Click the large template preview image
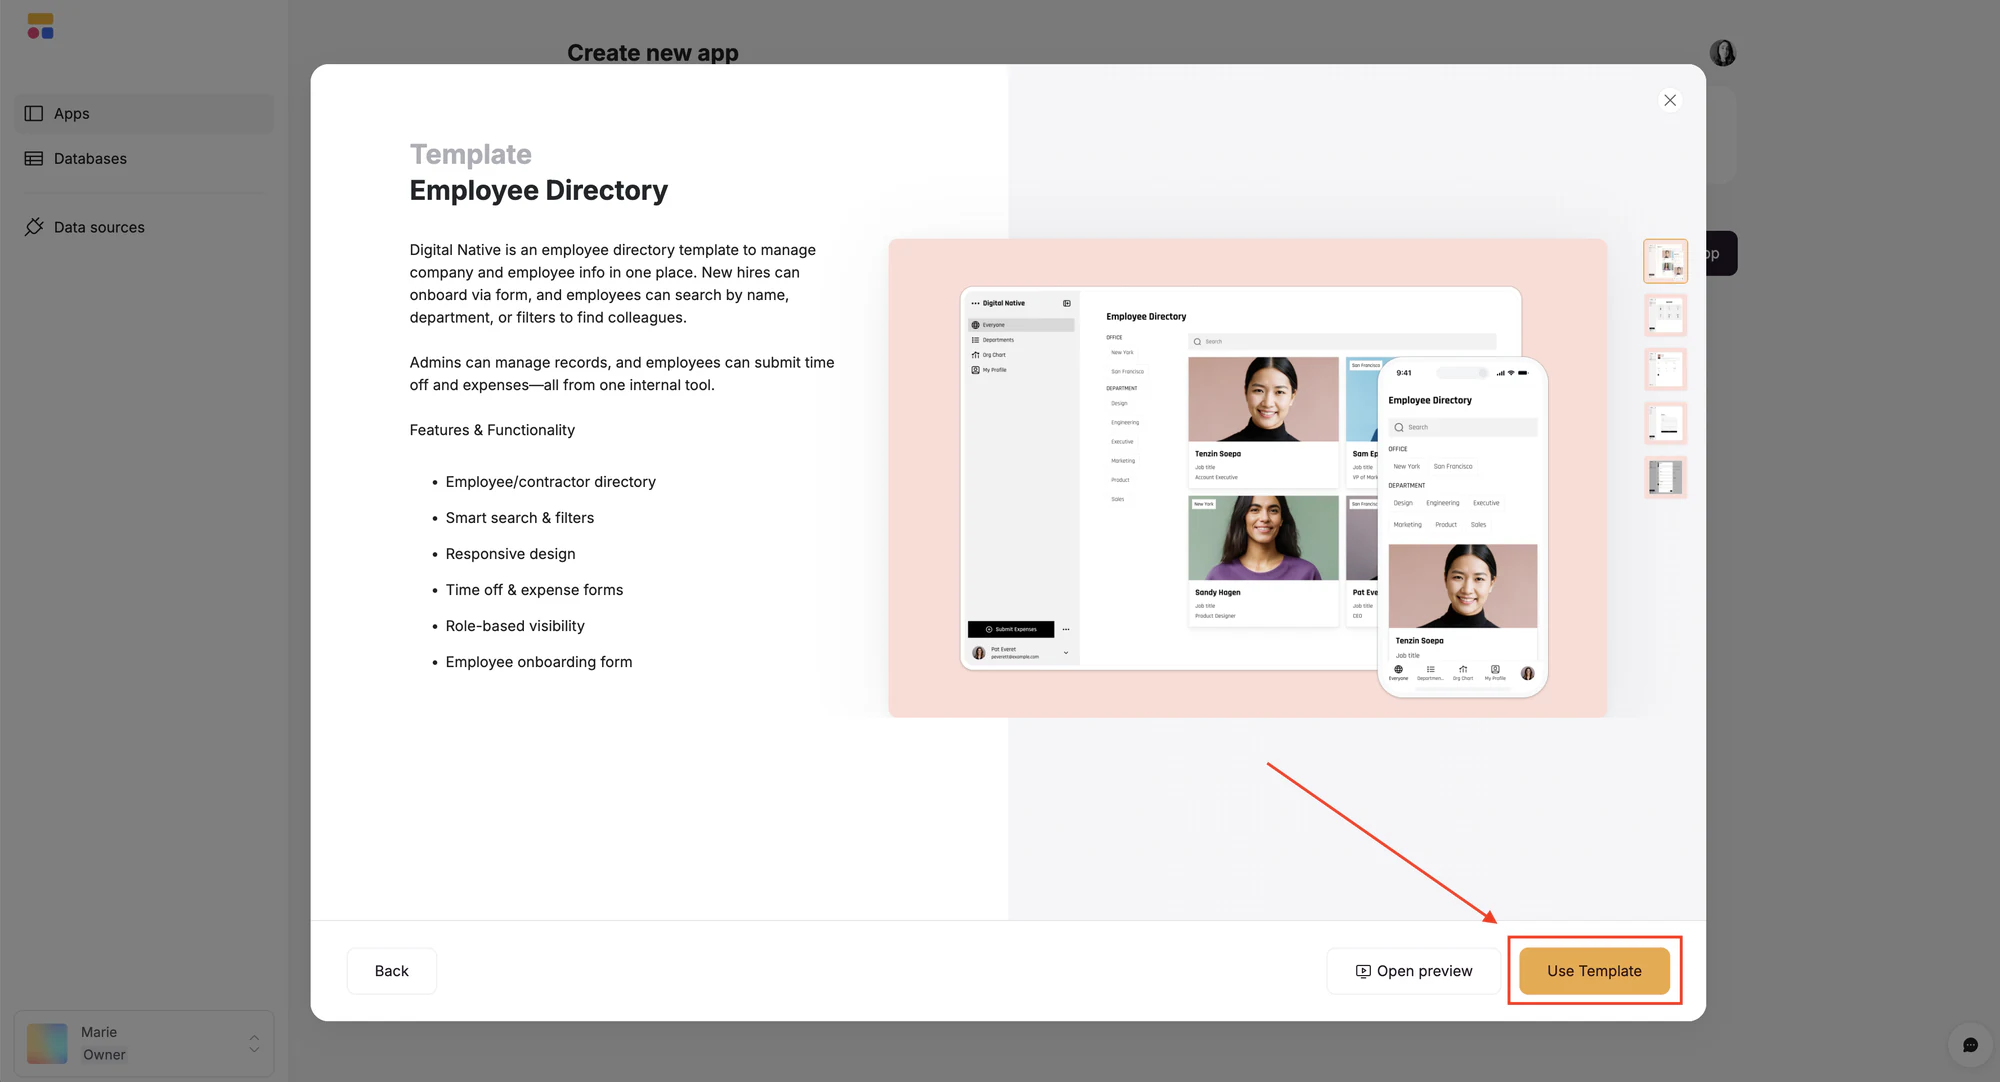 1247,478
